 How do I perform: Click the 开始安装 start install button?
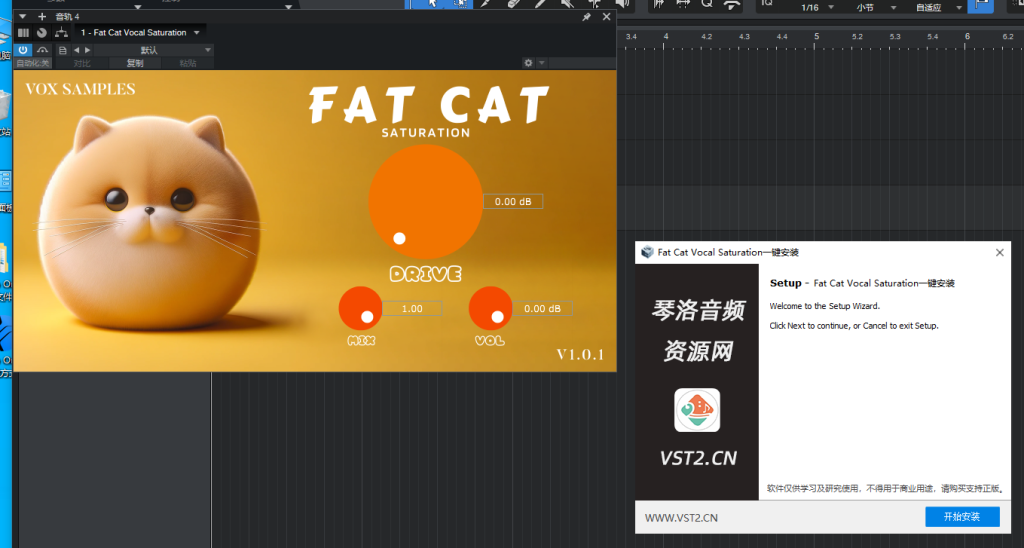(x=962, y=517)
